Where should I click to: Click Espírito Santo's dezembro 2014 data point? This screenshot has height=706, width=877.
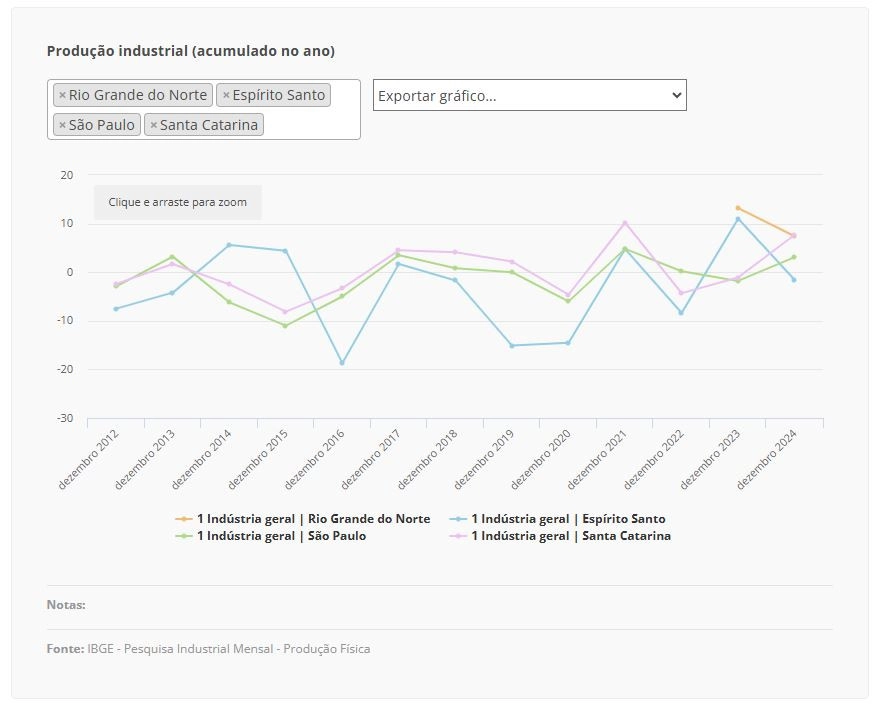pos(229,245)
